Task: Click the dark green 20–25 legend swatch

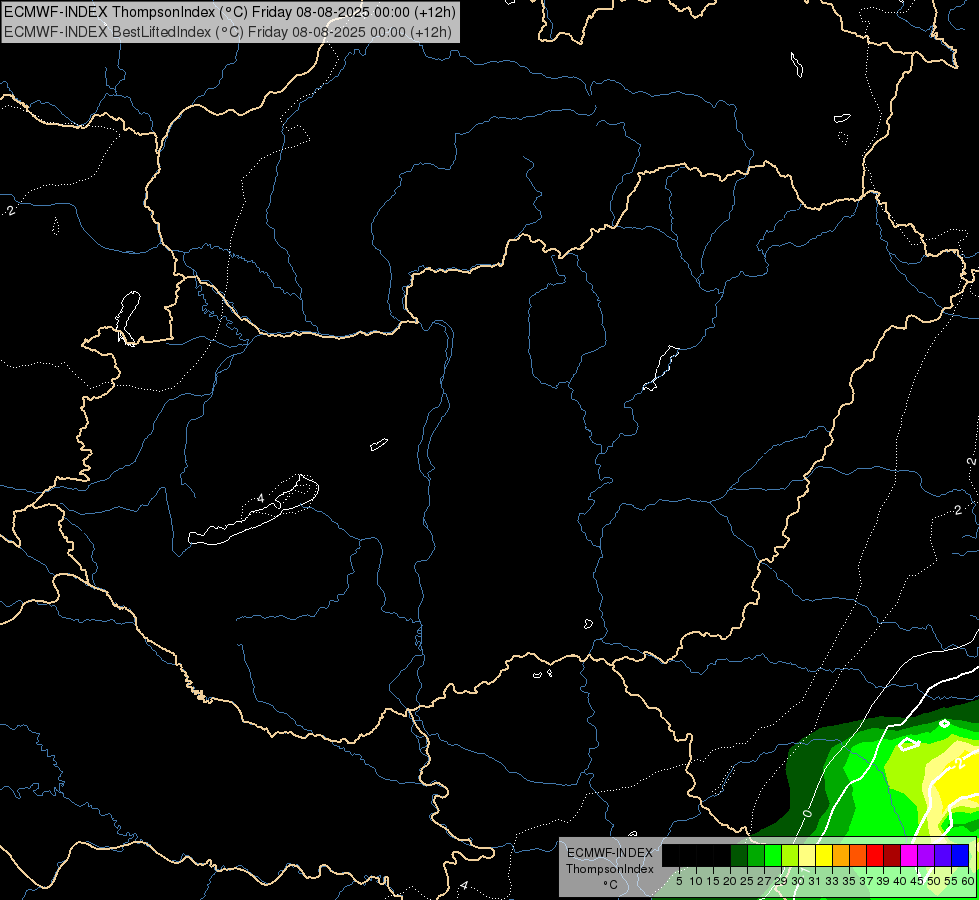Action: coord(739,856)
